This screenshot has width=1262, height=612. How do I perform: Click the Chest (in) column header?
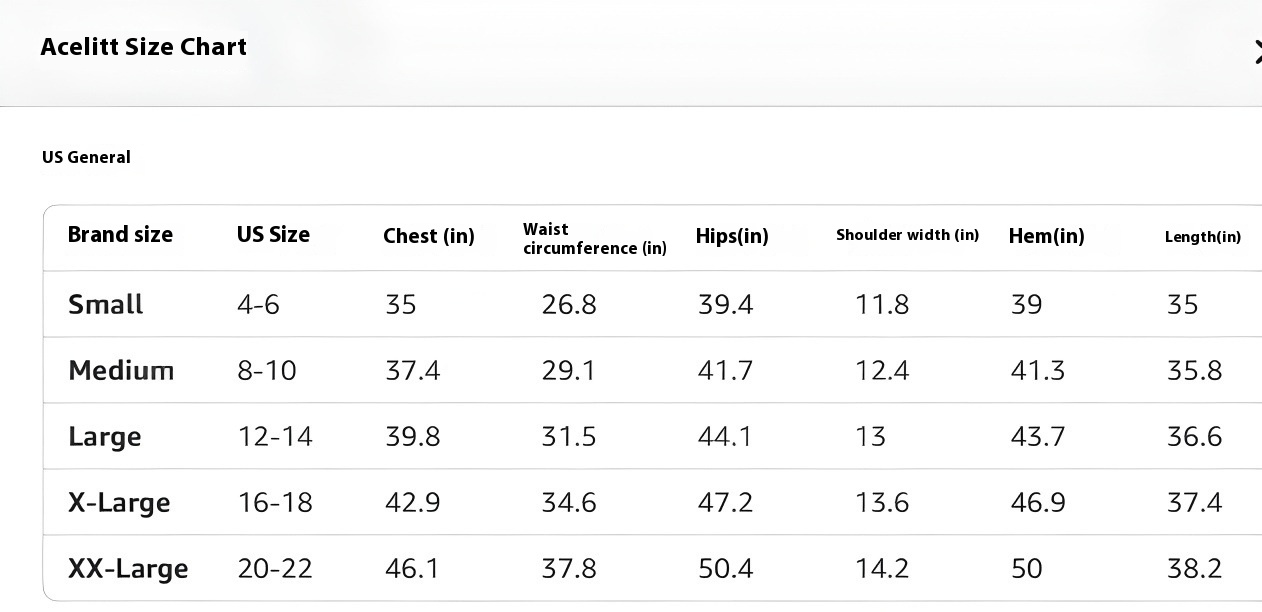pos(429,236)
